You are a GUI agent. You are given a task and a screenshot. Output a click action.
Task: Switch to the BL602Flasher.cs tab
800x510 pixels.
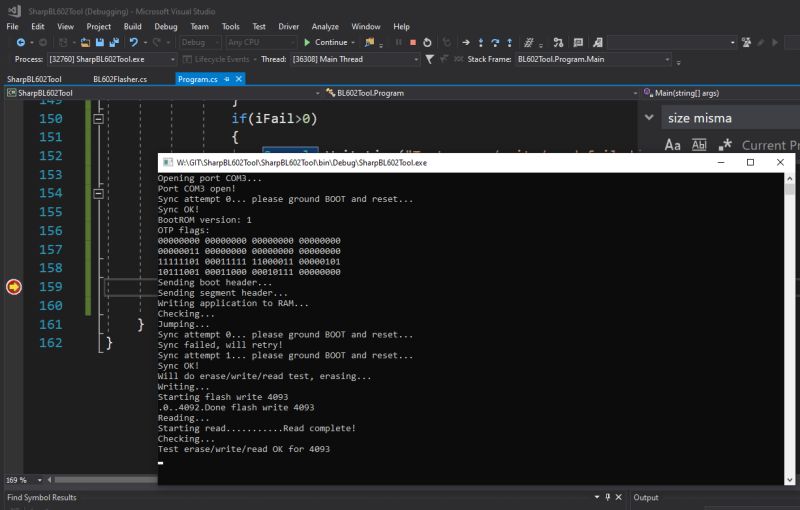coord(120,79)
